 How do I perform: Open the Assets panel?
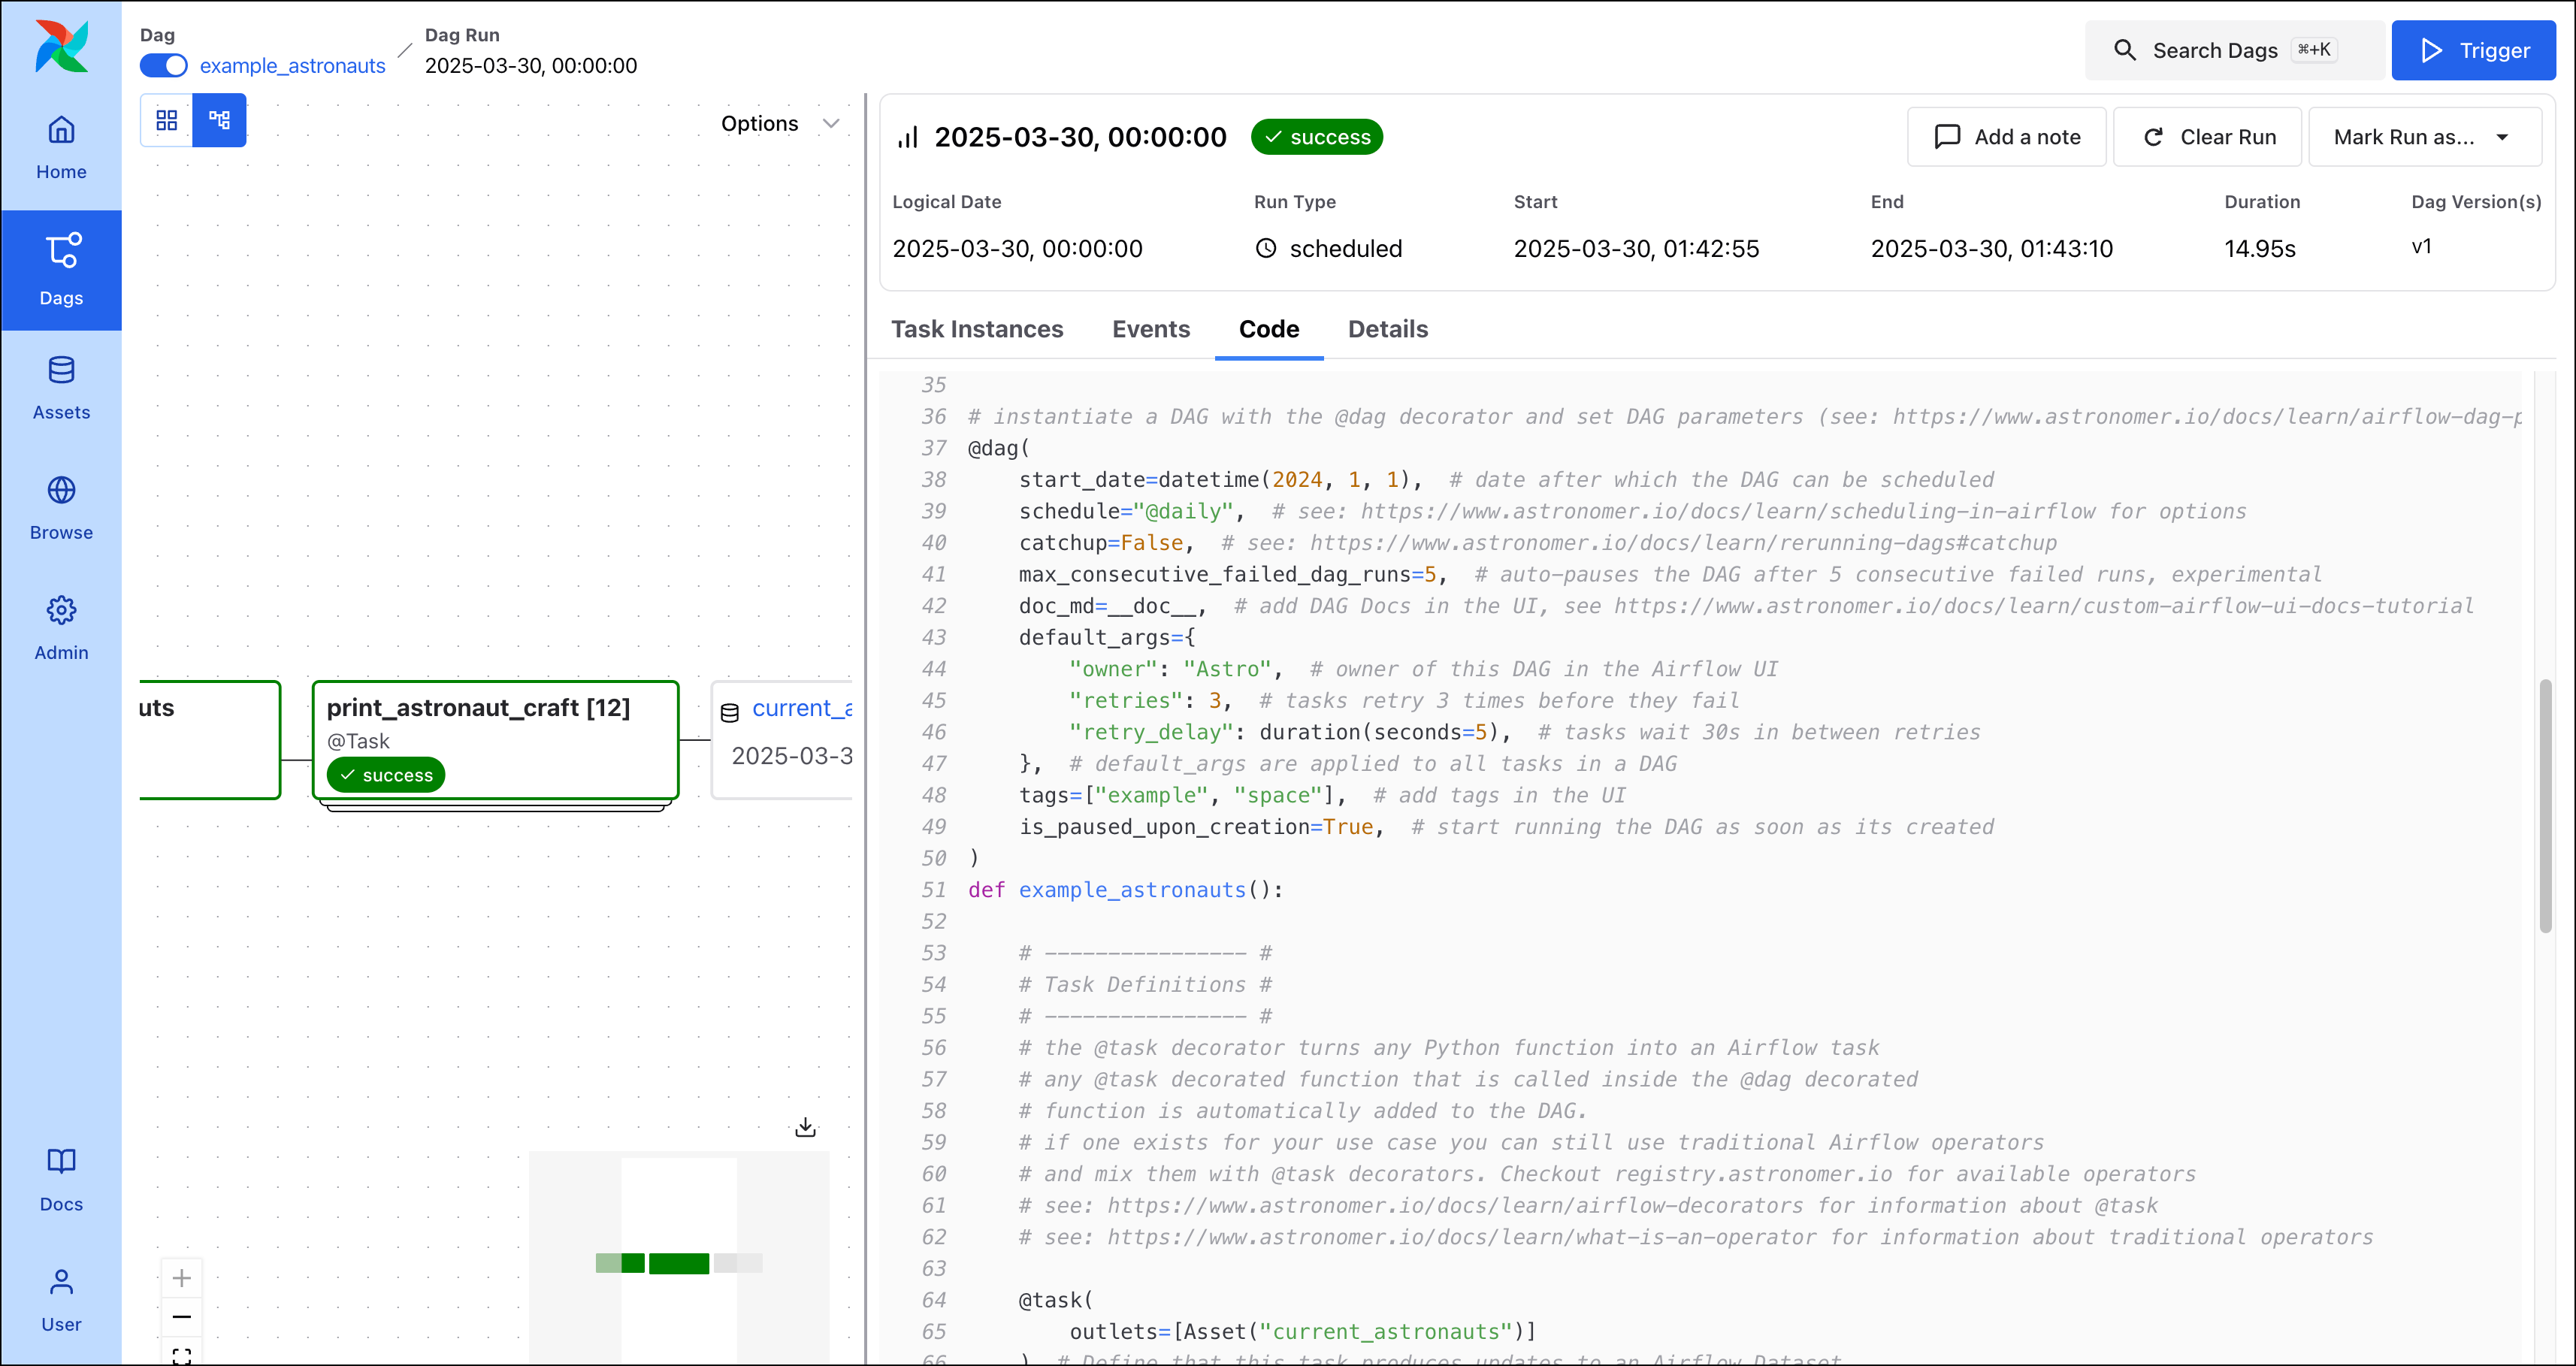click(x=61, y=386)
